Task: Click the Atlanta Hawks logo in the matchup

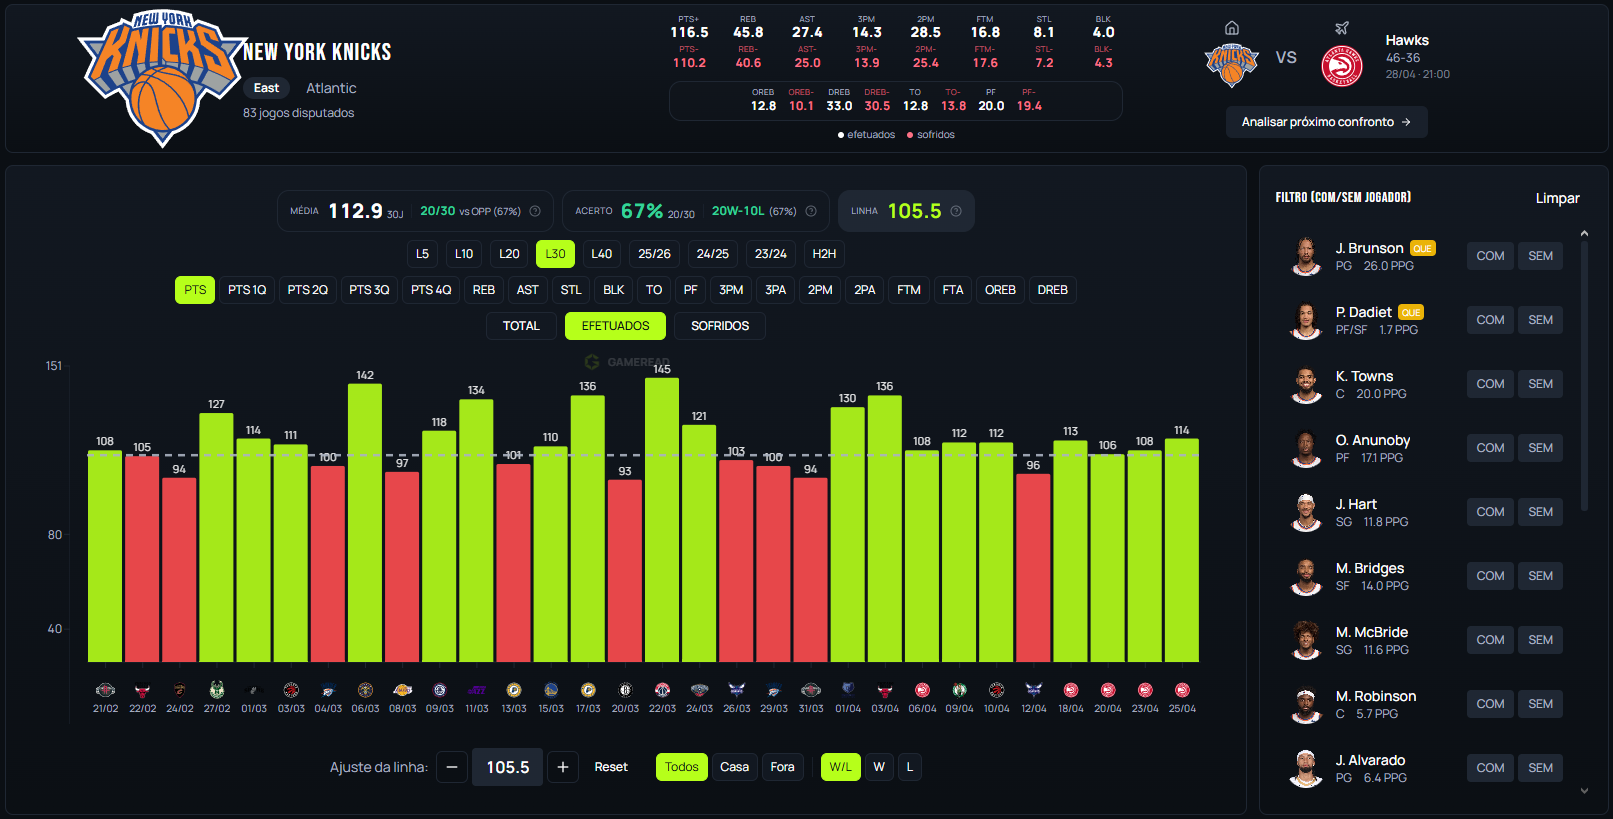Action: coord(1342,66)
